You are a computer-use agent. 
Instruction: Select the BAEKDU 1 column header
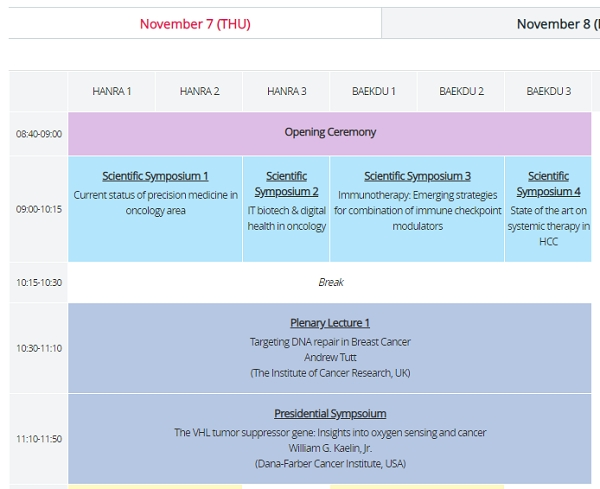[373, 92]
